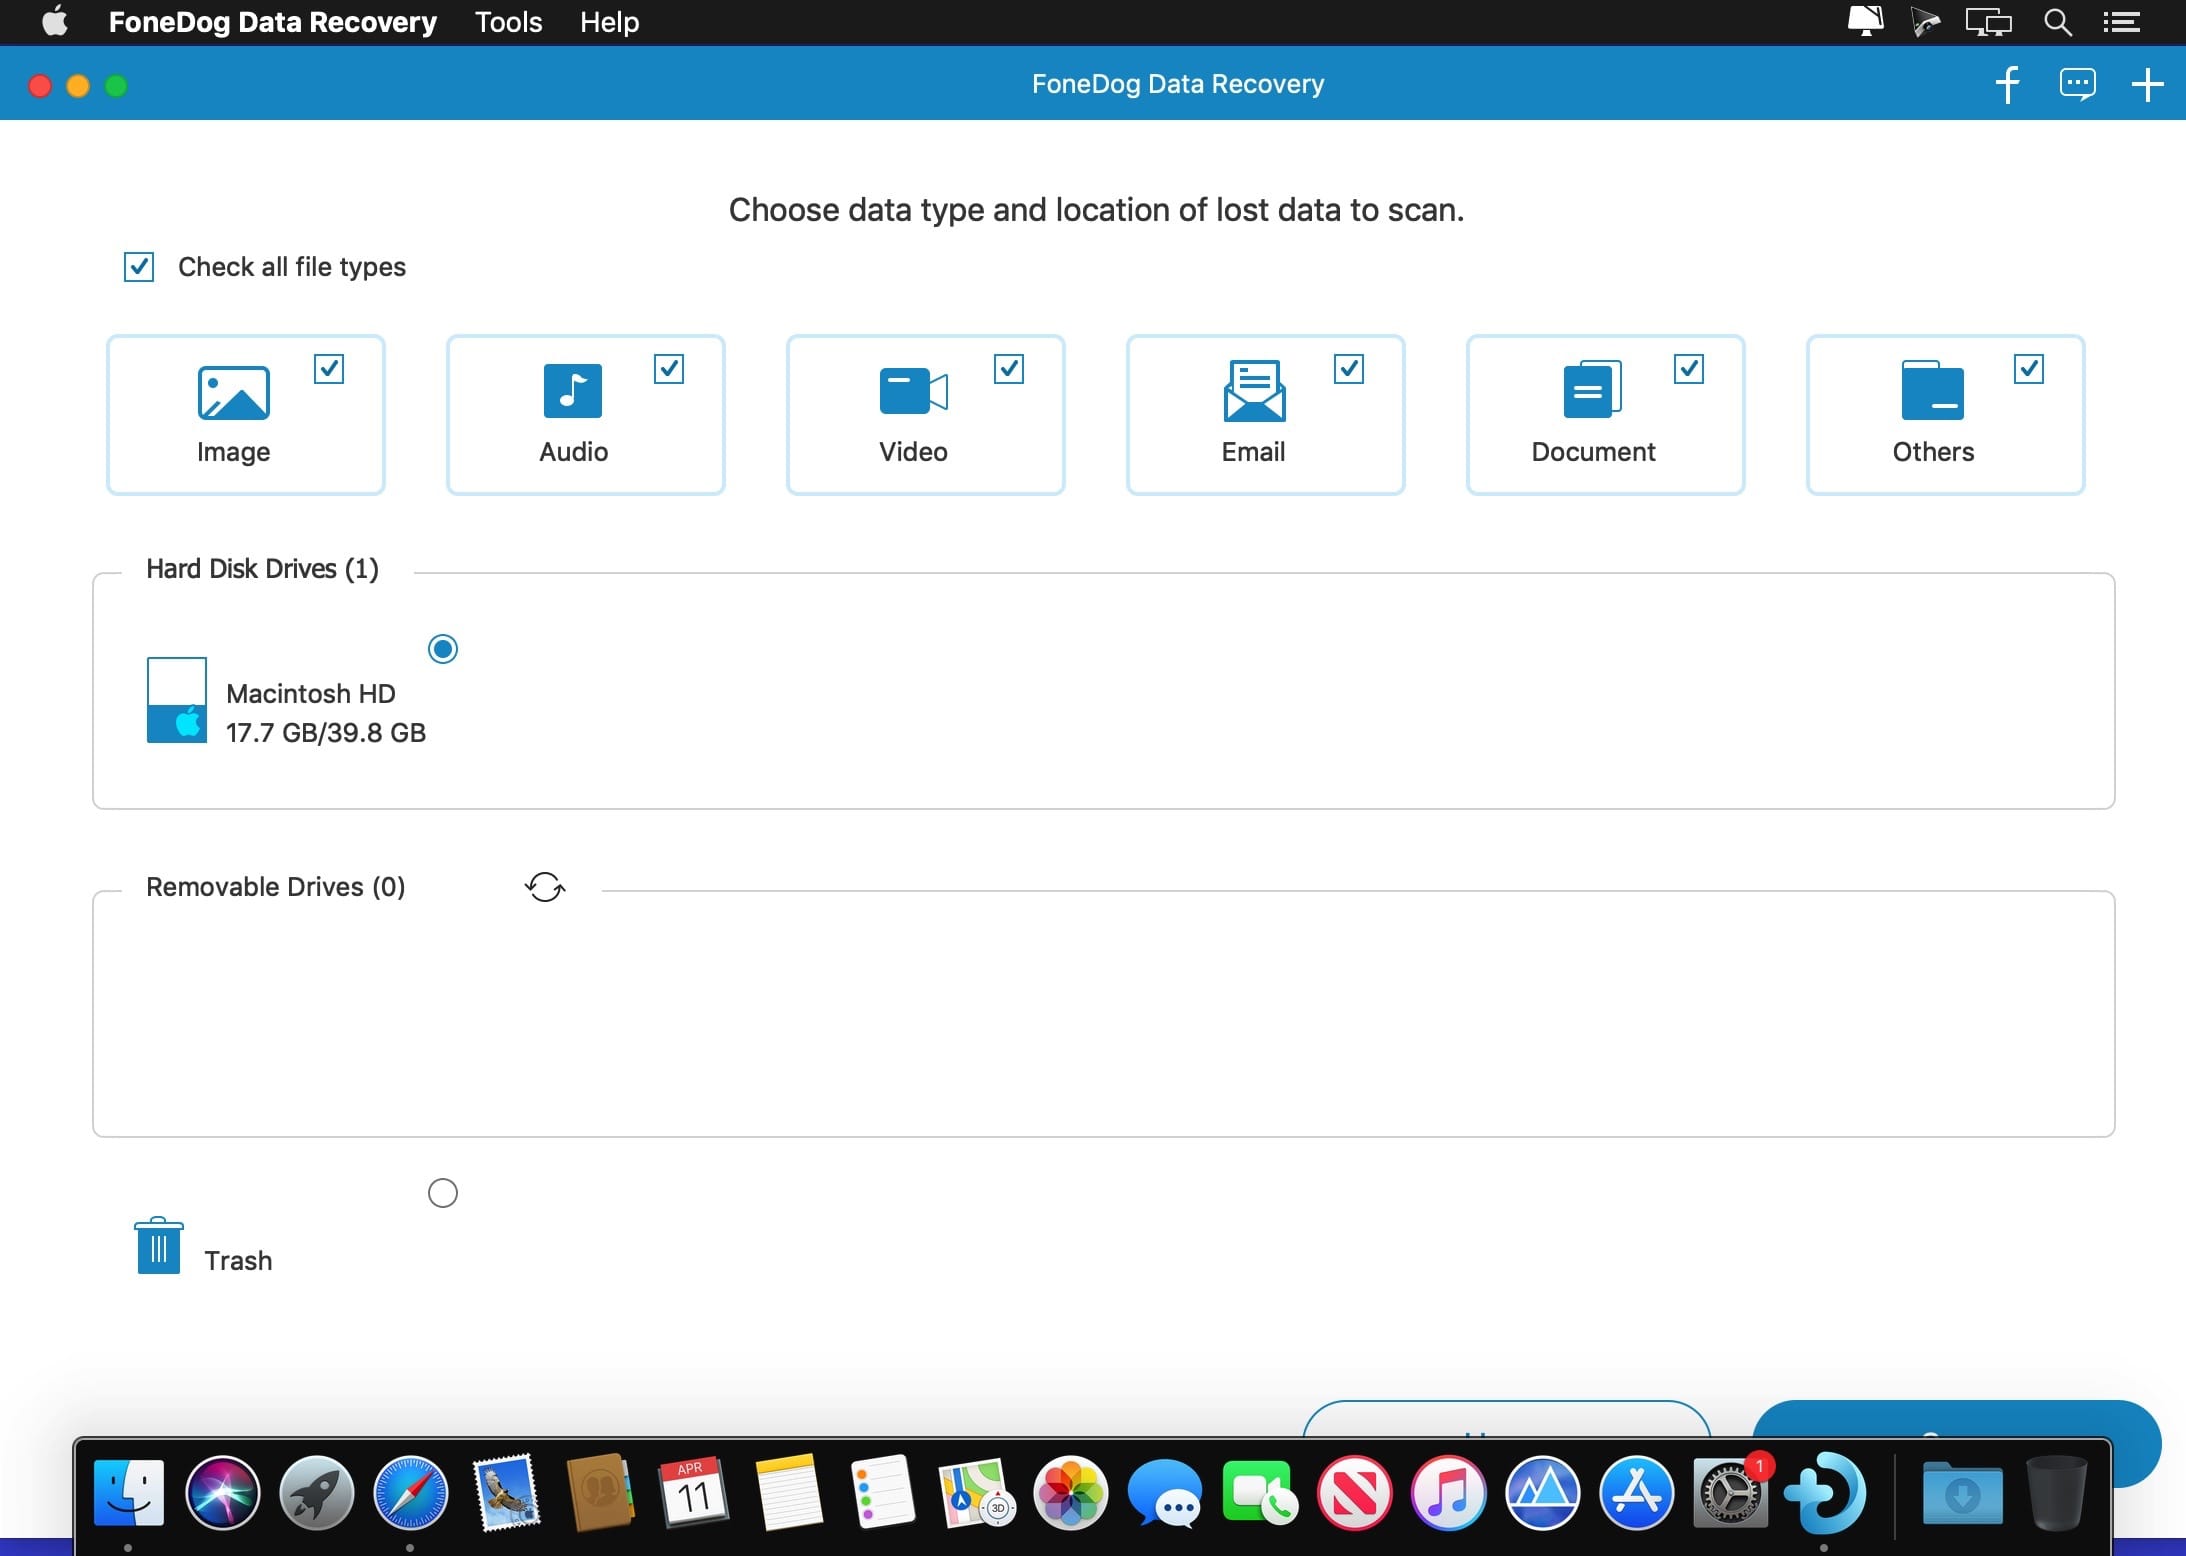Click the Email envelope icon
Viewport: 2186px width, 1556px height.
[x=1254, y=391]
